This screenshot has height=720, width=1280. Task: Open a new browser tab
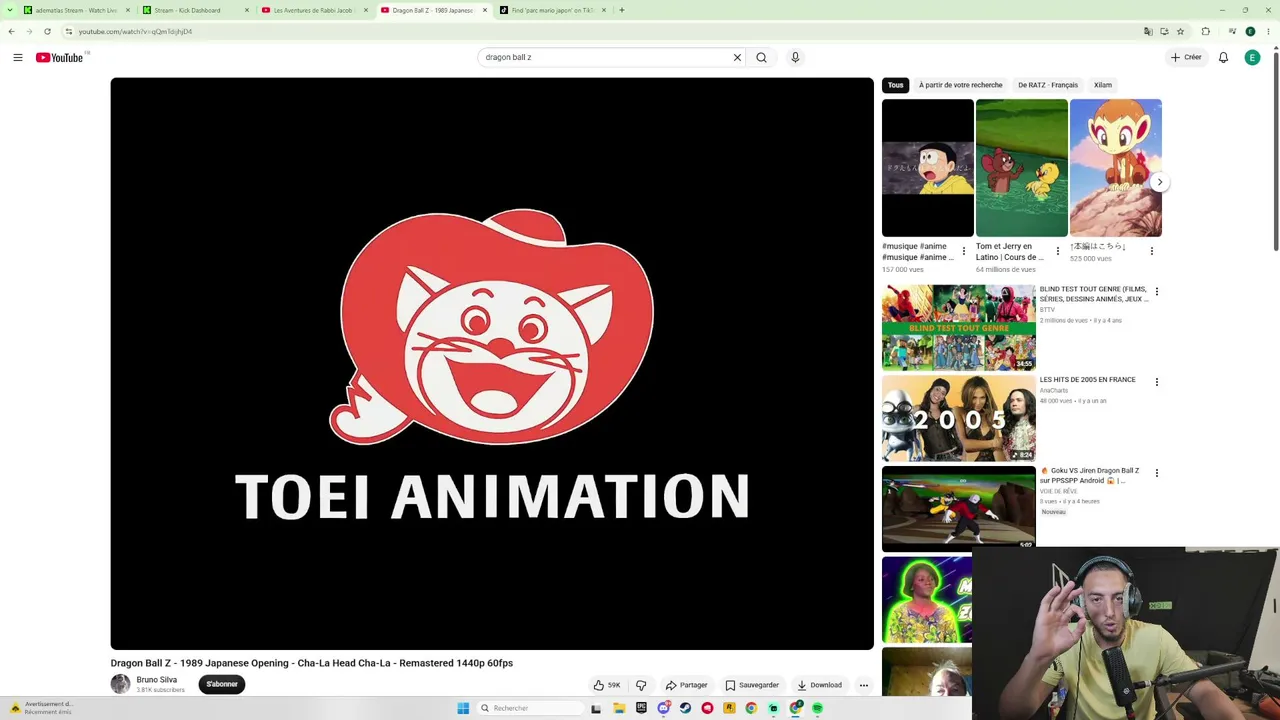coord(622,10)
